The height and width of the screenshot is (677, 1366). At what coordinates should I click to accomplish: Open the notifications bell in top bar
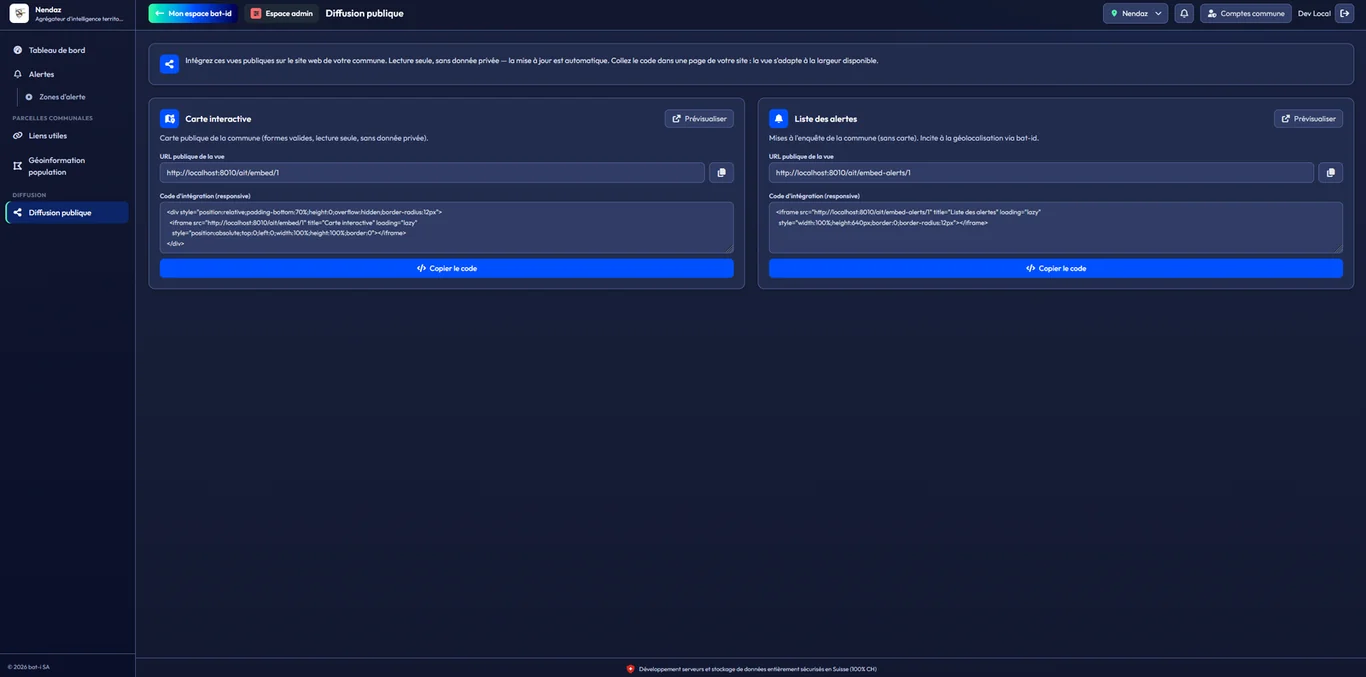(x=1184, y=13)
